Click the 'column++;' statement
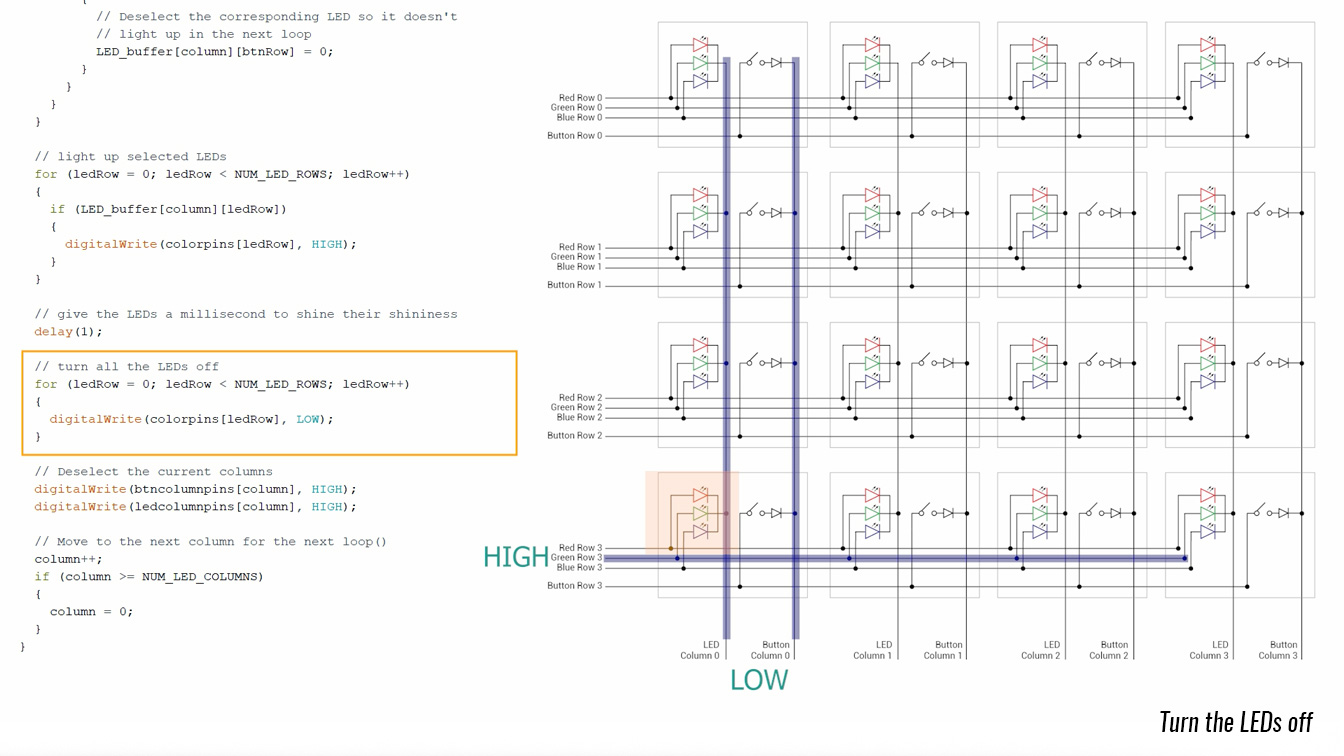The height and width of the screenshot is (756, 1344). pyautogui.click(x=68, y=559)
